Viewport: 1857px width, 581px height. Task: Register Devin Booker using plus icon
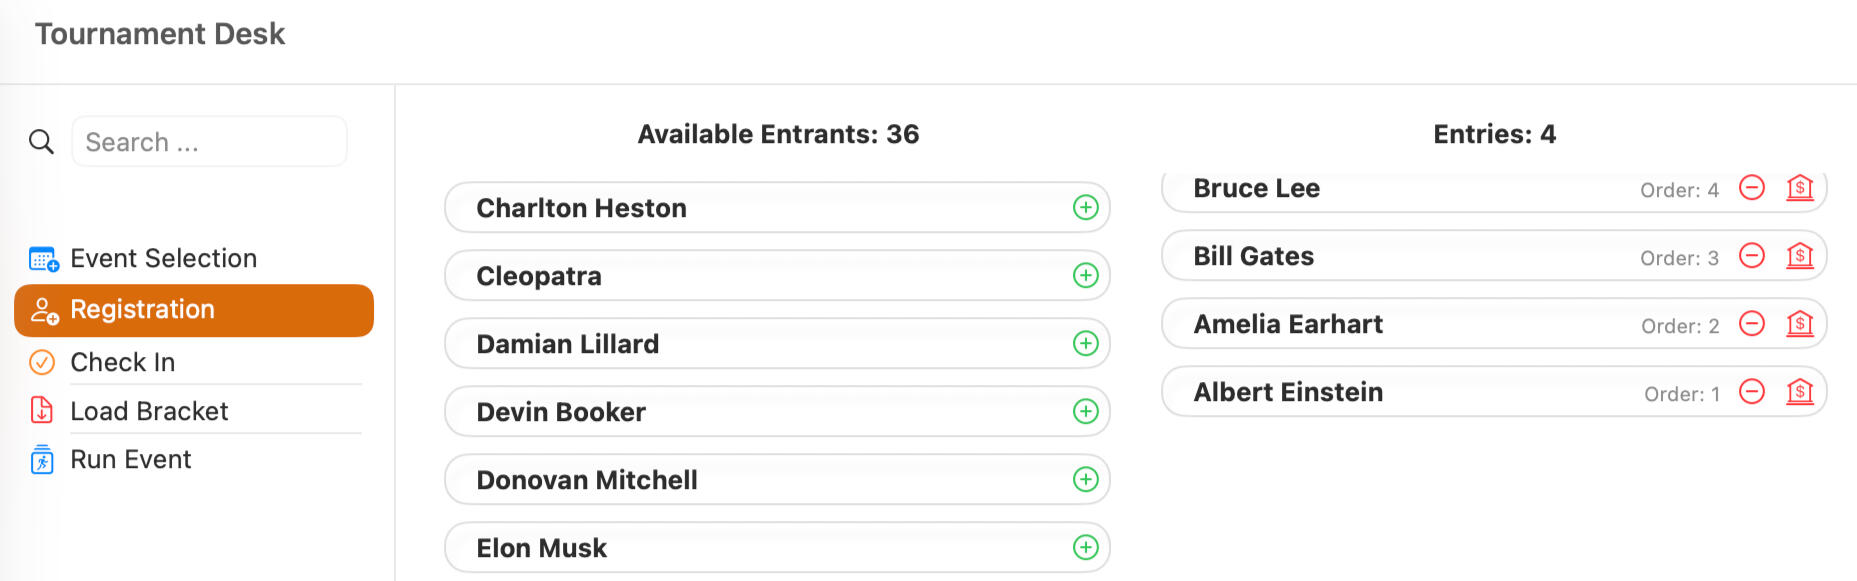pos(1085,412)
